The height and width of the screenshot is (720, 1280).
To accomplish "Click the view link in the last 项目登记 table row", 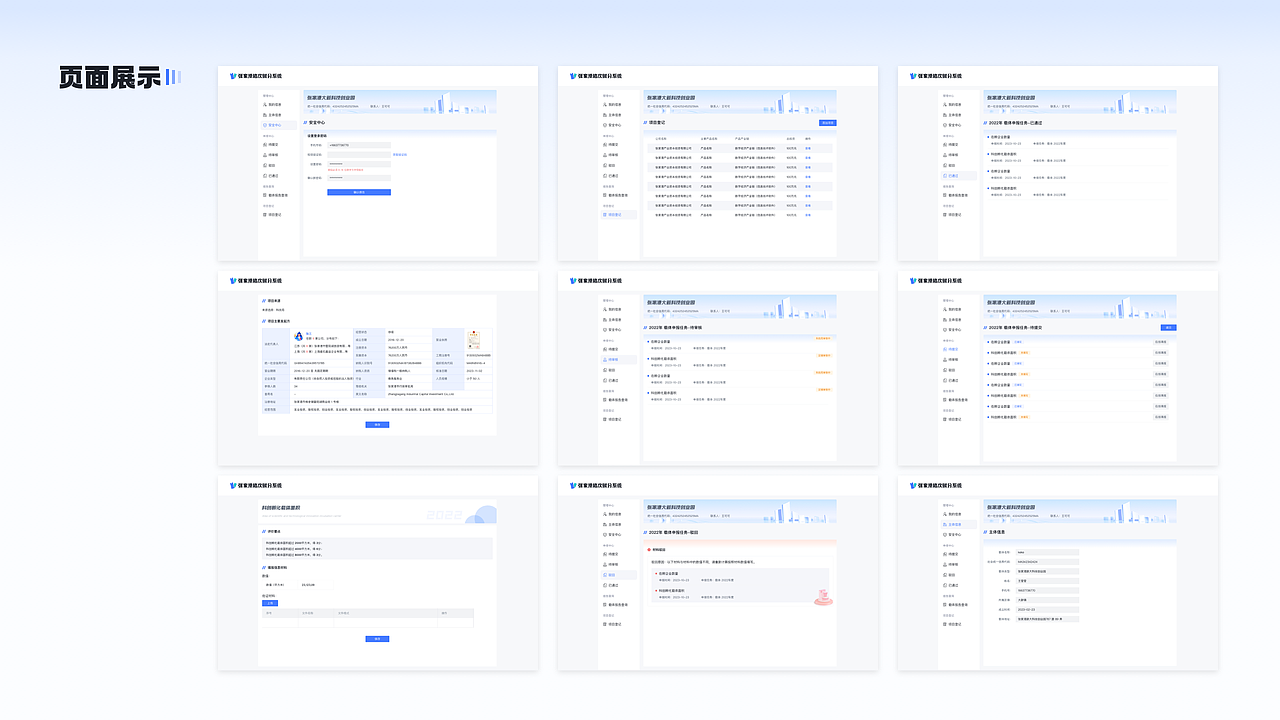I will [808, 215].
